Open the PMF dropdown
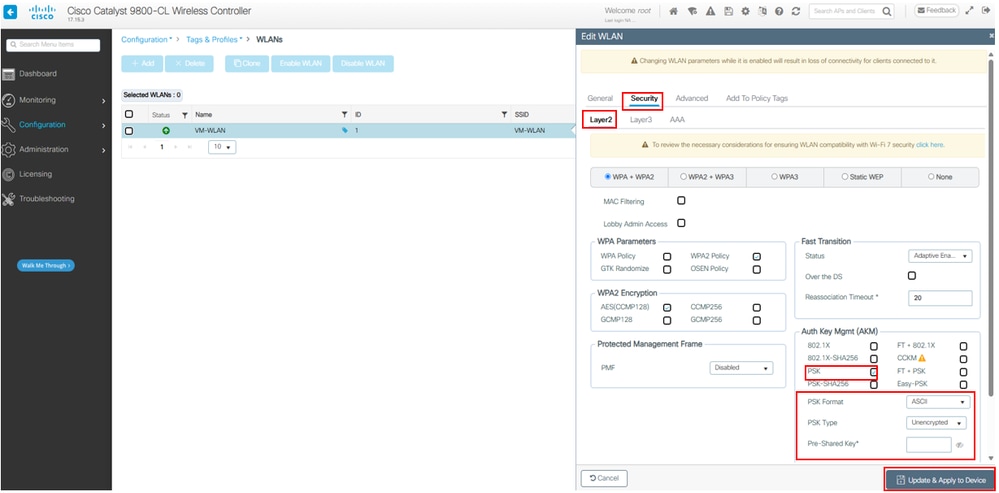The image size is (999, 493). (741, 368)
